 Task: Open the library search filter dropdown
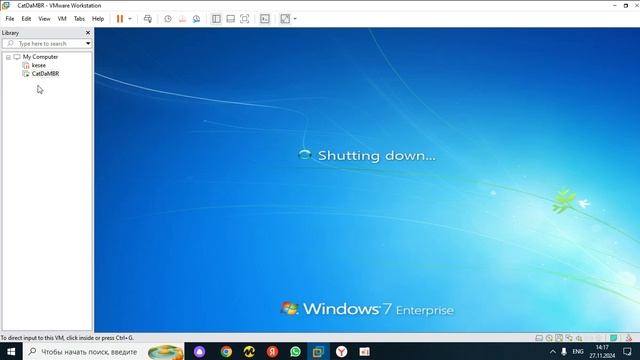tap(88, 43)
